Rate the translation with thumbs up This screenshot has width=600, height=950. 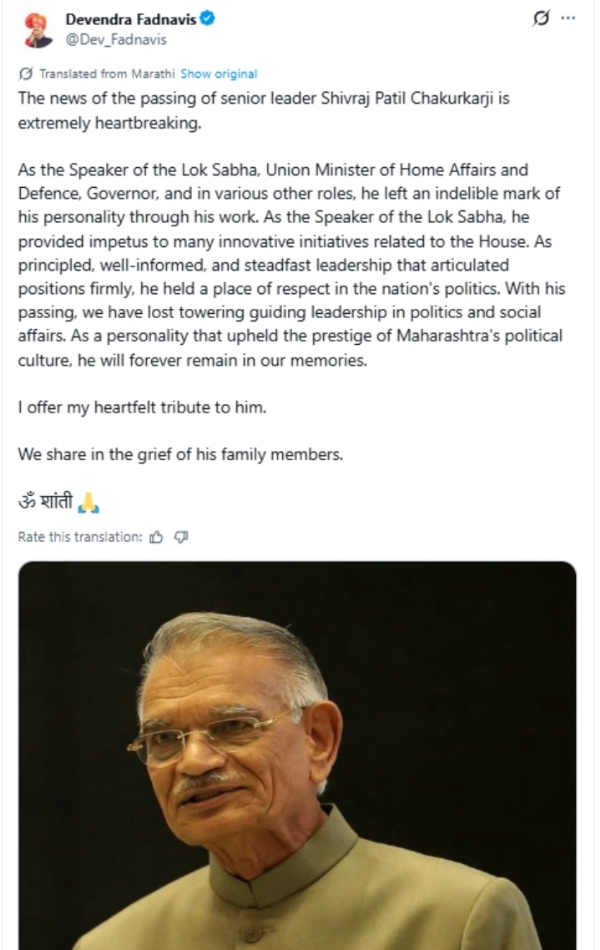pyautogui.click(x=156, y=537)
